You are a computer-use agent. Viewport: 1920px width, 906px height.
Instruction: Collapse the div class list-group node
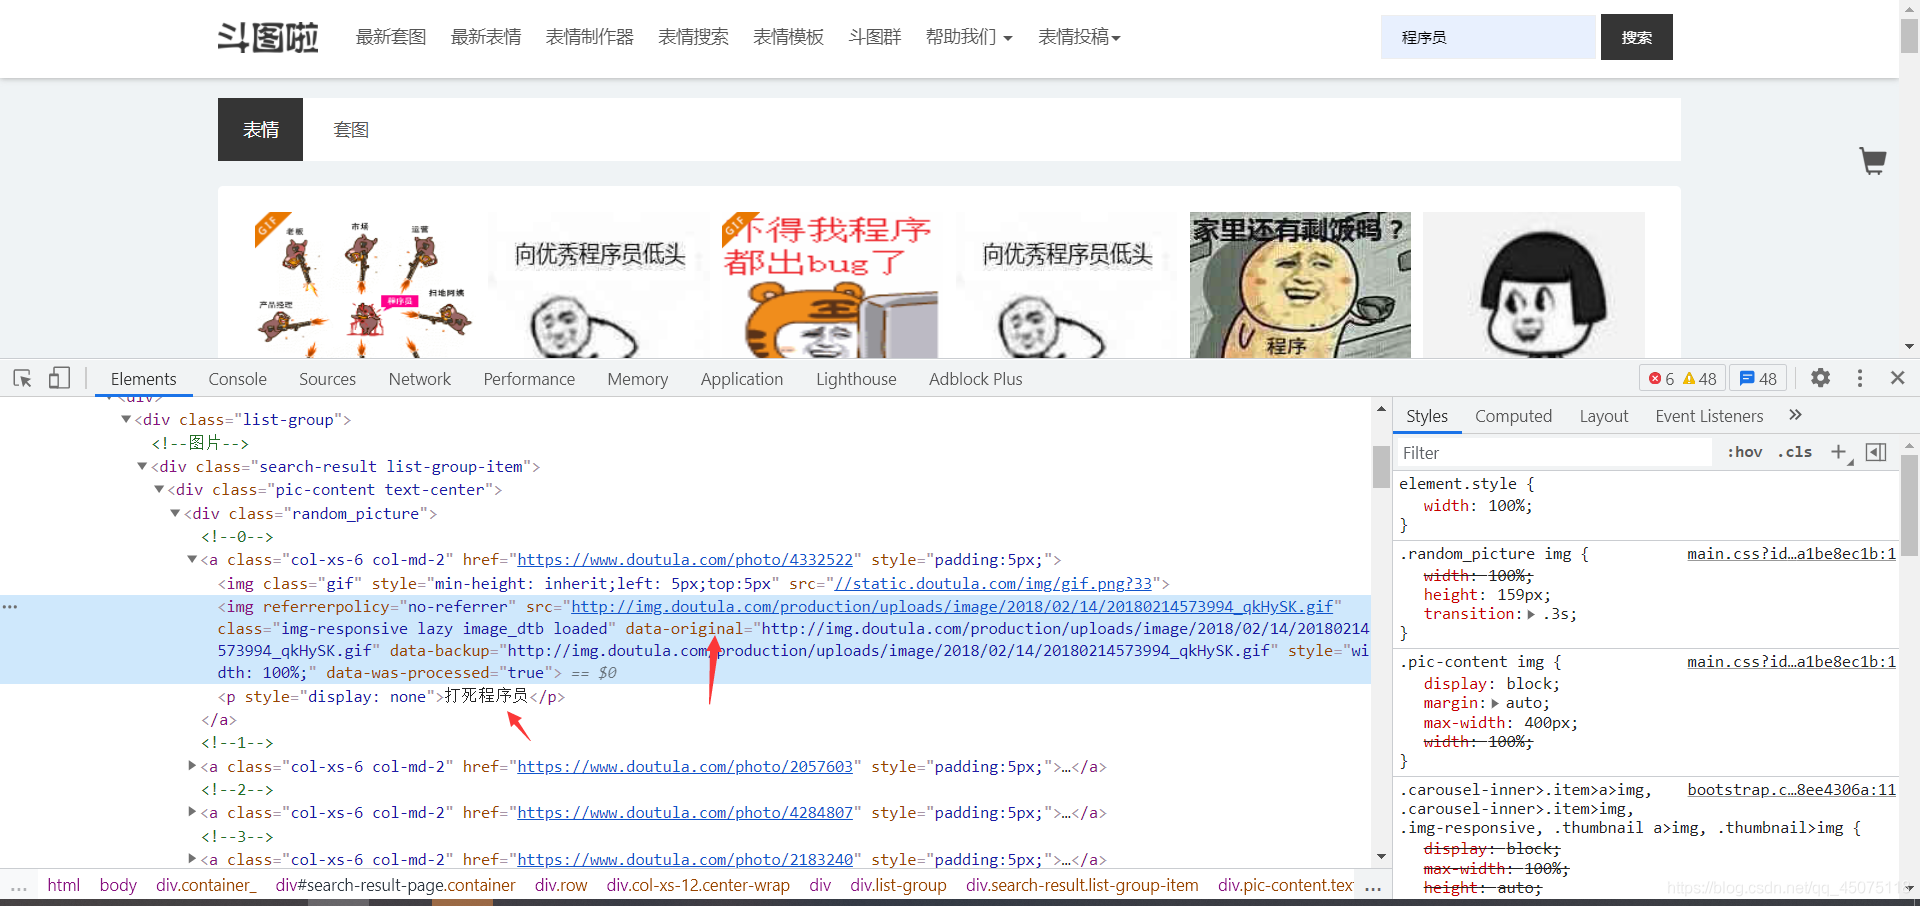click(x=126, y=420)
